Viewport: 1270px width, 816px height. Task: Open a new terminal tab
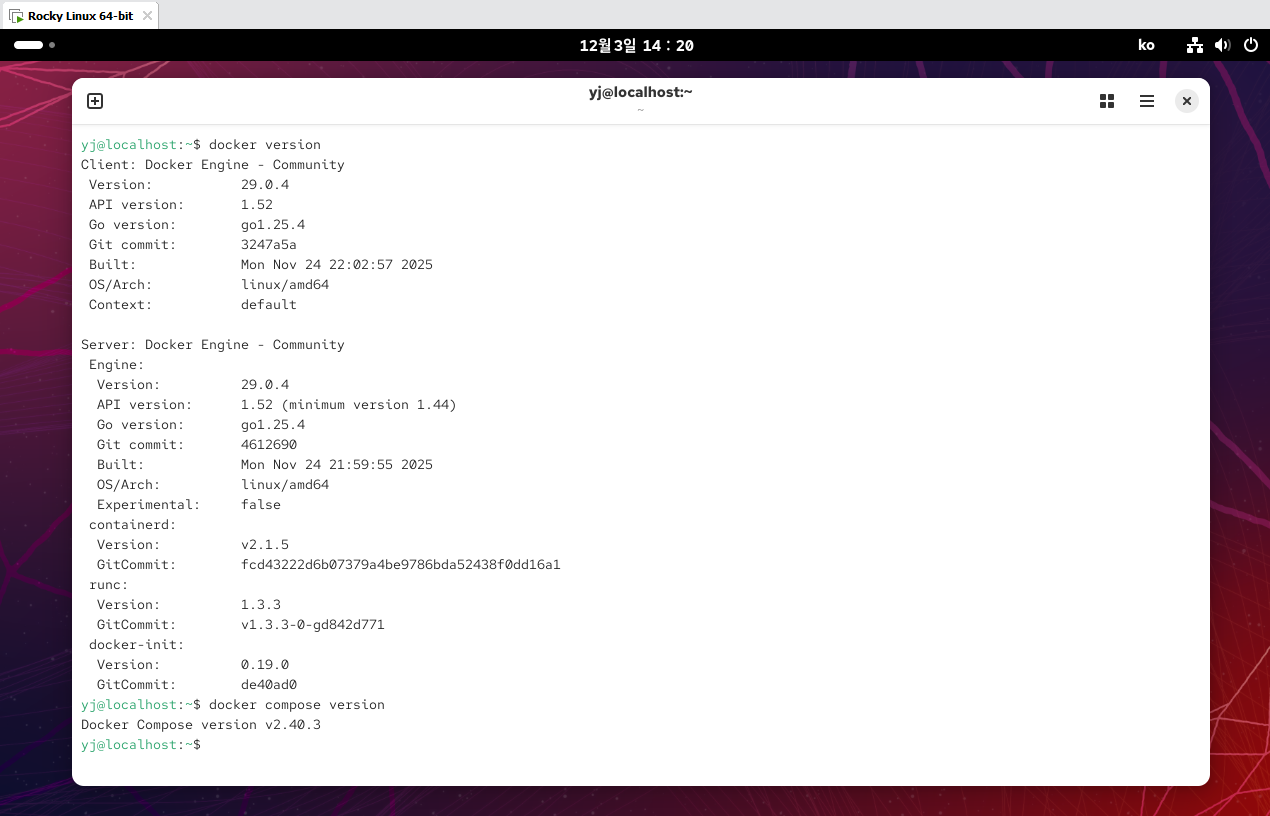(95, 101)
